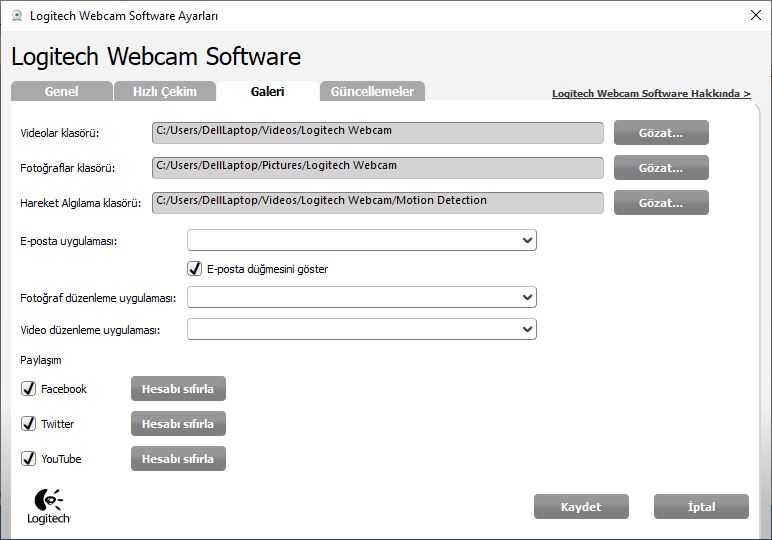Browse for Hareket Algılama klasörü with Gözat
The width and height of the screenshot is (772, 540).
(x=661, y=203)
